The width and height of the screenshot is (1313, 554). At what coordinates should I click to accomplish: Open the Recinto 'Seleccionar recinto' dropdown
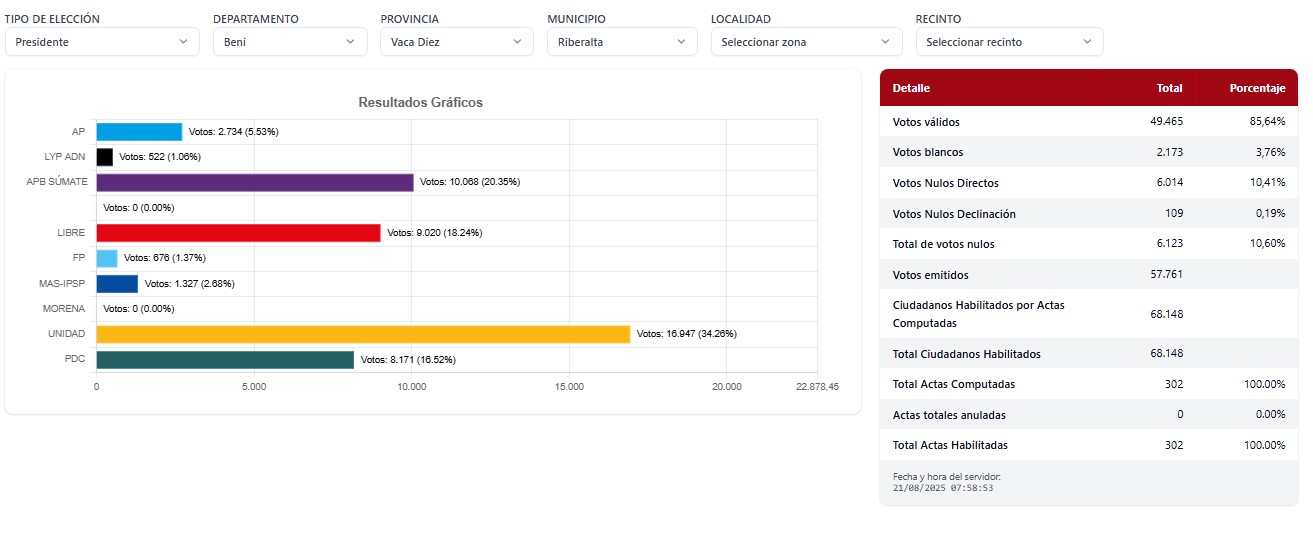tap(1009, 42)
